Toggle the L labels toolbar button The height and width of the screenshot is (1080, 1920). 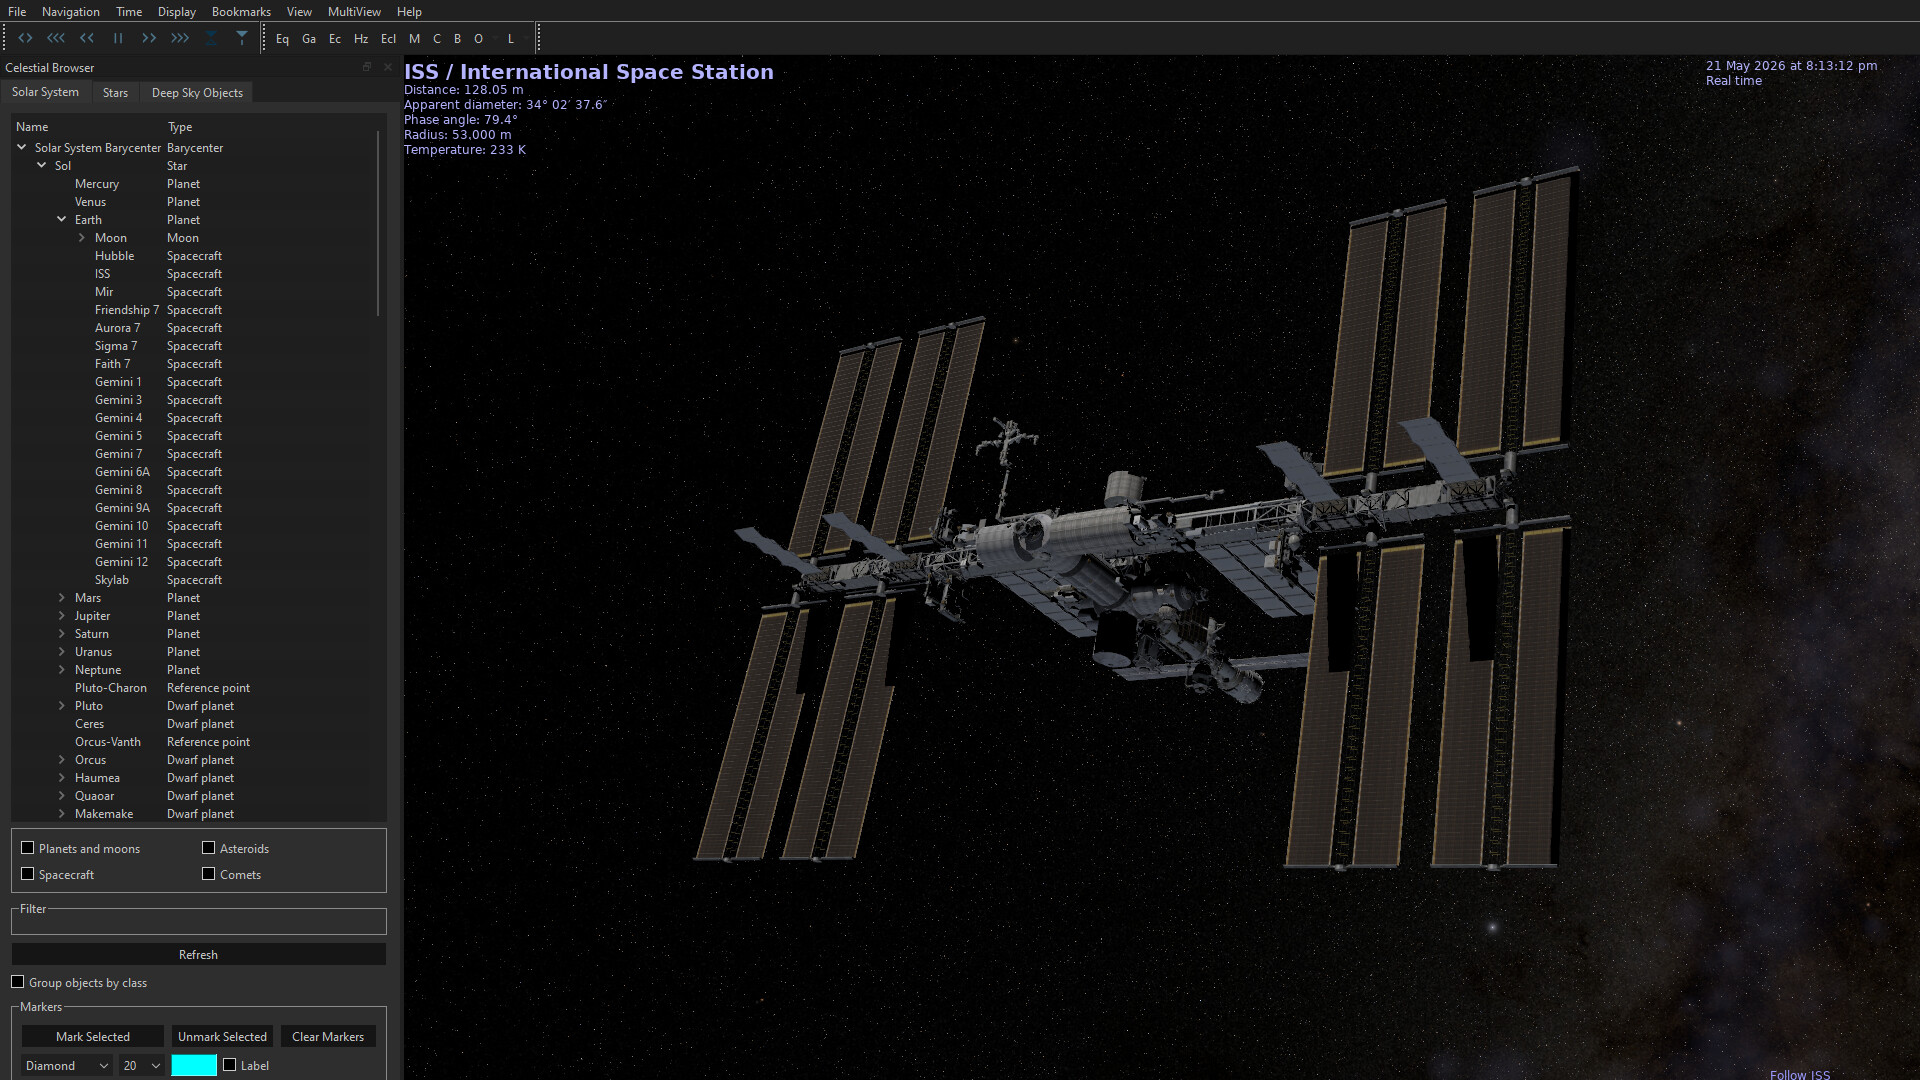pyautogui.click(x=510, y=39)
